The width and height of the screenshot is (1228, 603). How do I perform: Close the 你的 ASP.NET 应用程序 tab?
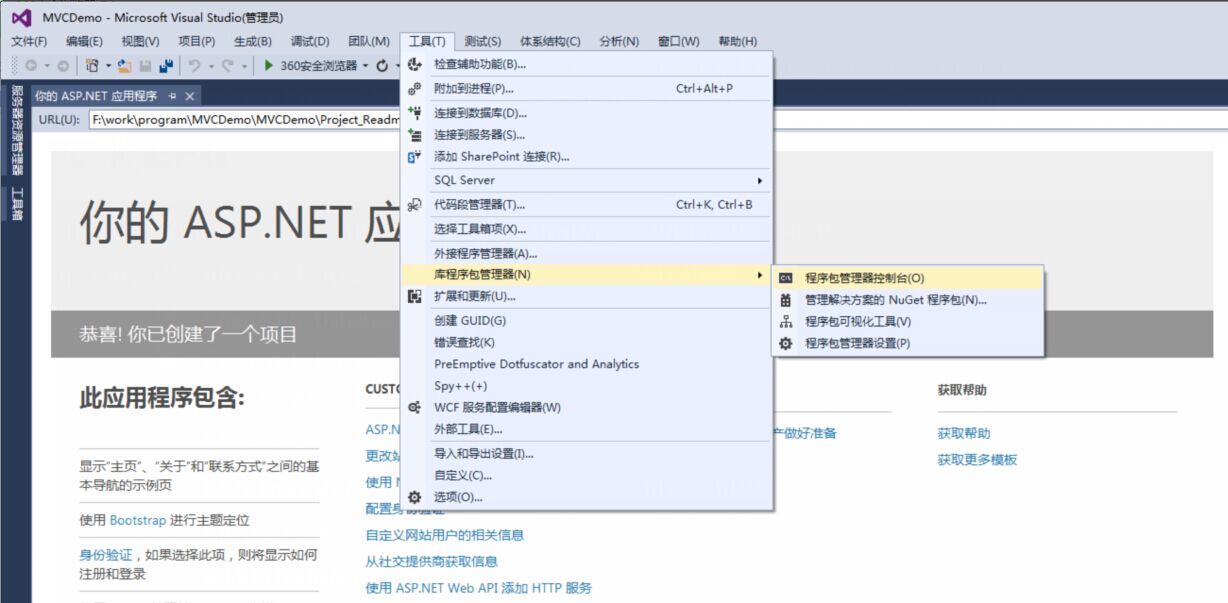click(189, 96)
